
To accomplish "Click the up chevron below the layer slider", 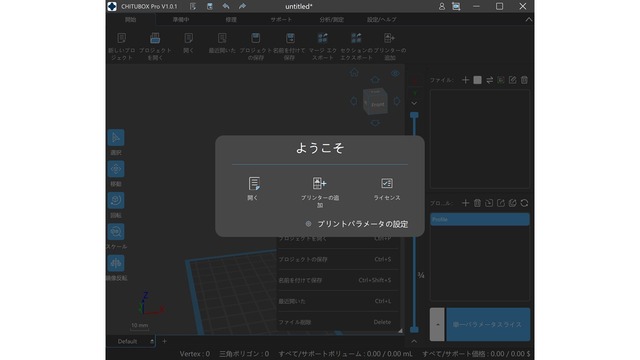I will click(x=414, y=341).
